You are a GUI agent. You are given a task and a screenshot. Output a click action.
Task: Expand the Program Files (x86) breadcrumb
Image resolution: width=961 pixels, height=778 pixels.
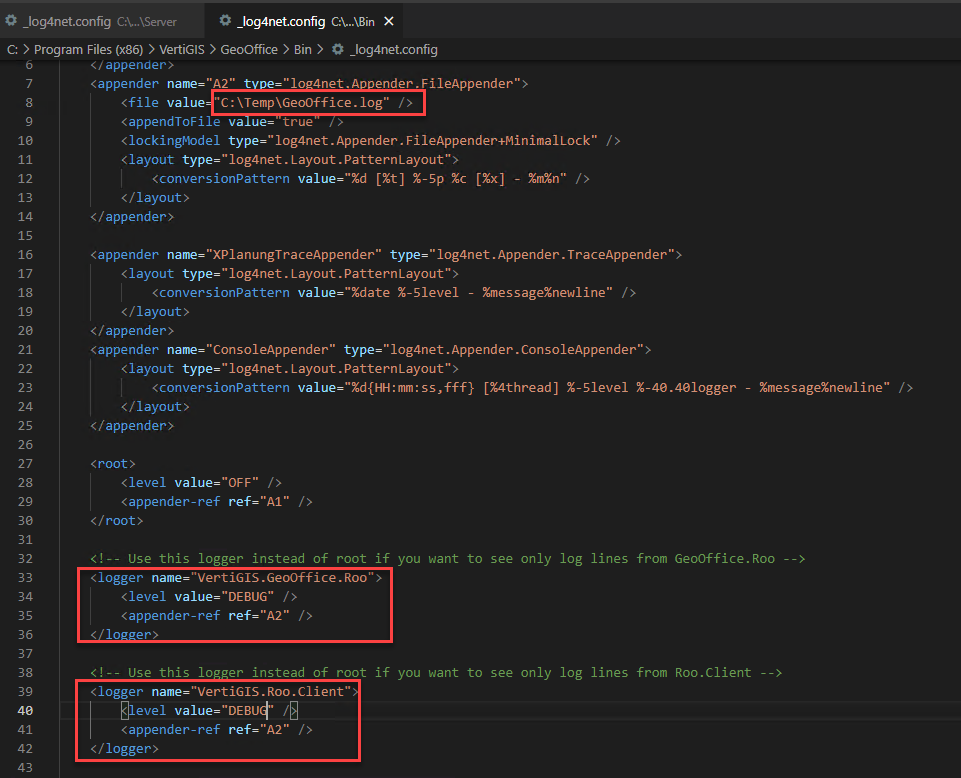(90, 49)
